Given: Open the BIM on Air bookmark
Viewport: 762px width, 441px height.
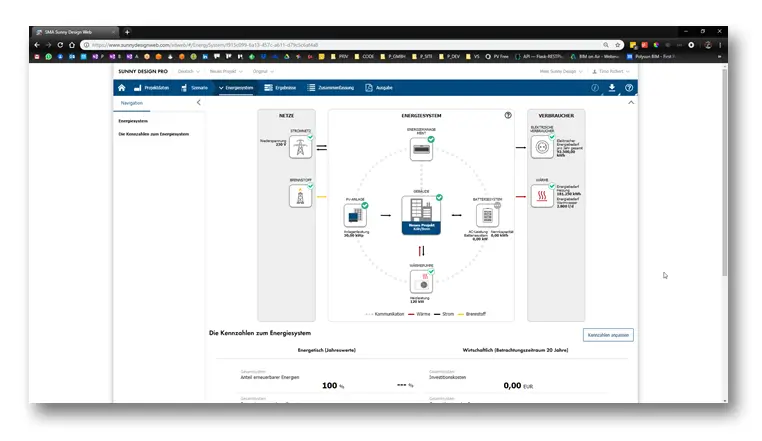Looking at the screenshot, I should point(595,57).
